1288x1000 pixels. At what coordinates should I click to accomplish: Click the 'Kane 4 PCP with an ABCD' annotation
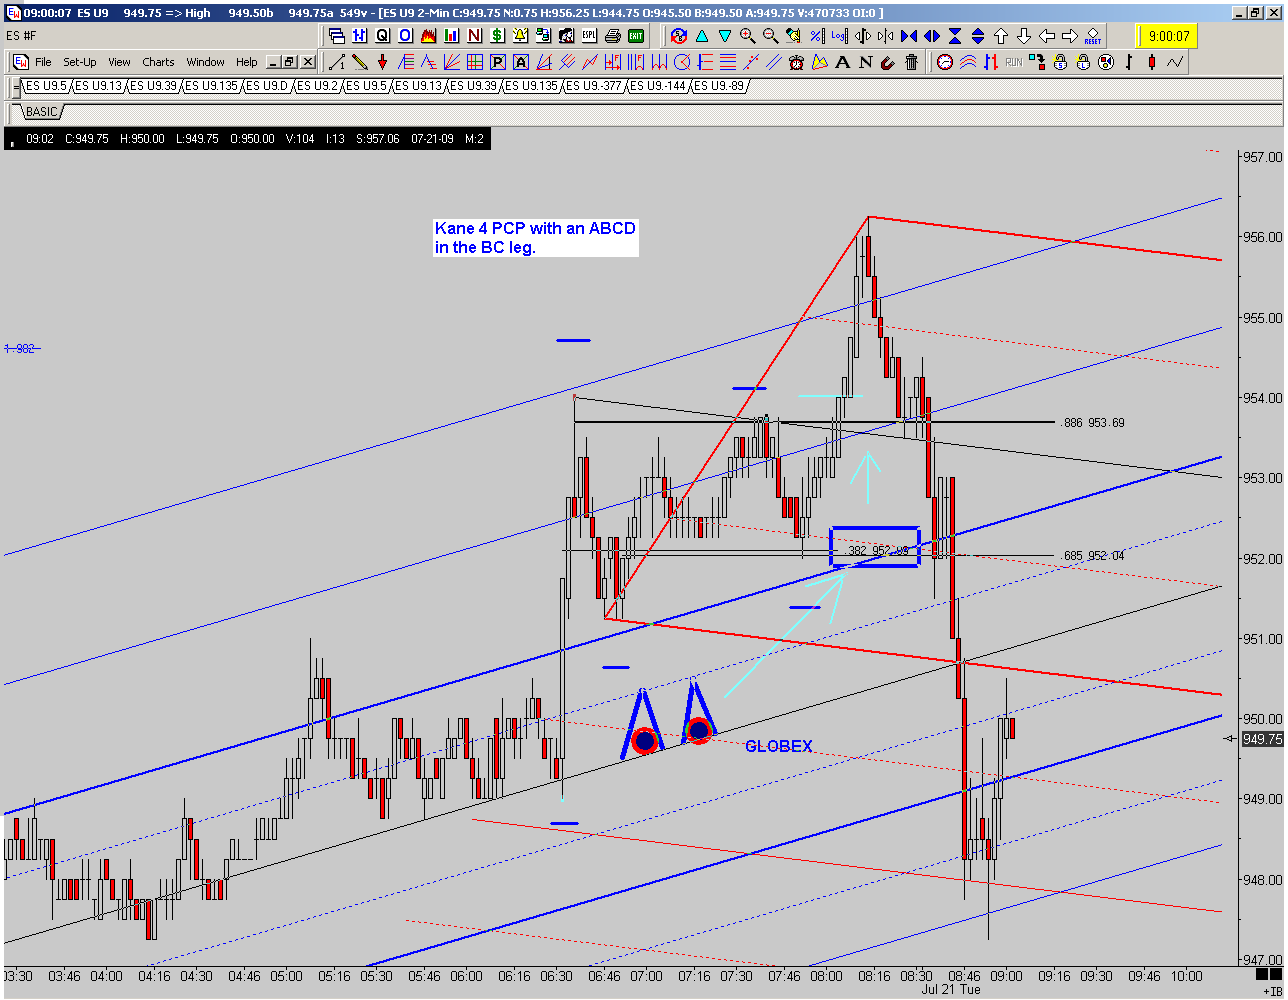(x=535, y=238)
